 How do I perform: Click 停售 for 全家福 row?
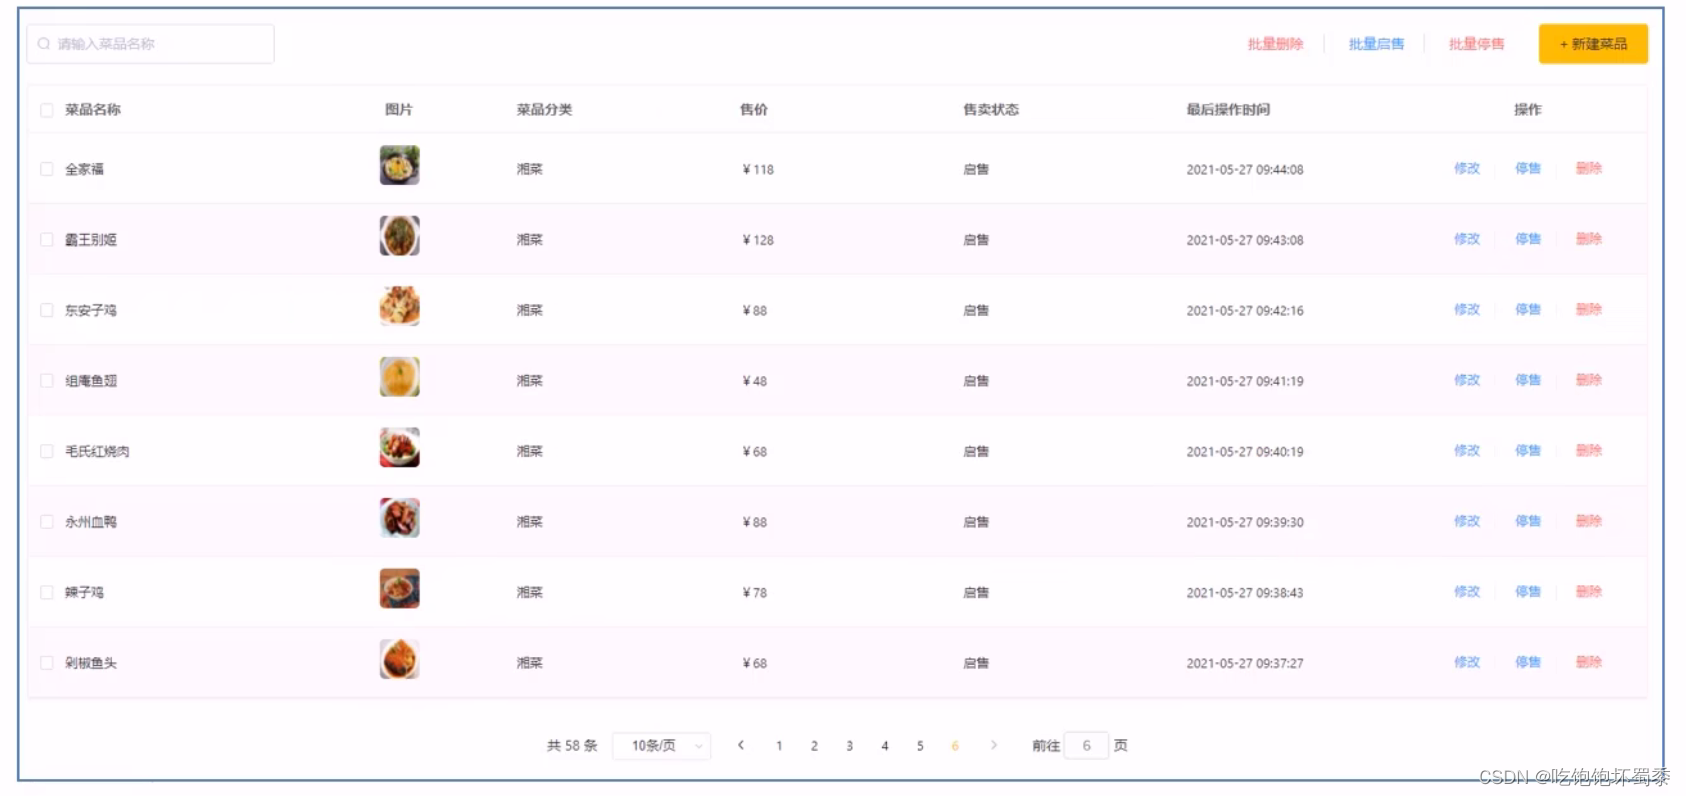click(x=1528, y=169)
